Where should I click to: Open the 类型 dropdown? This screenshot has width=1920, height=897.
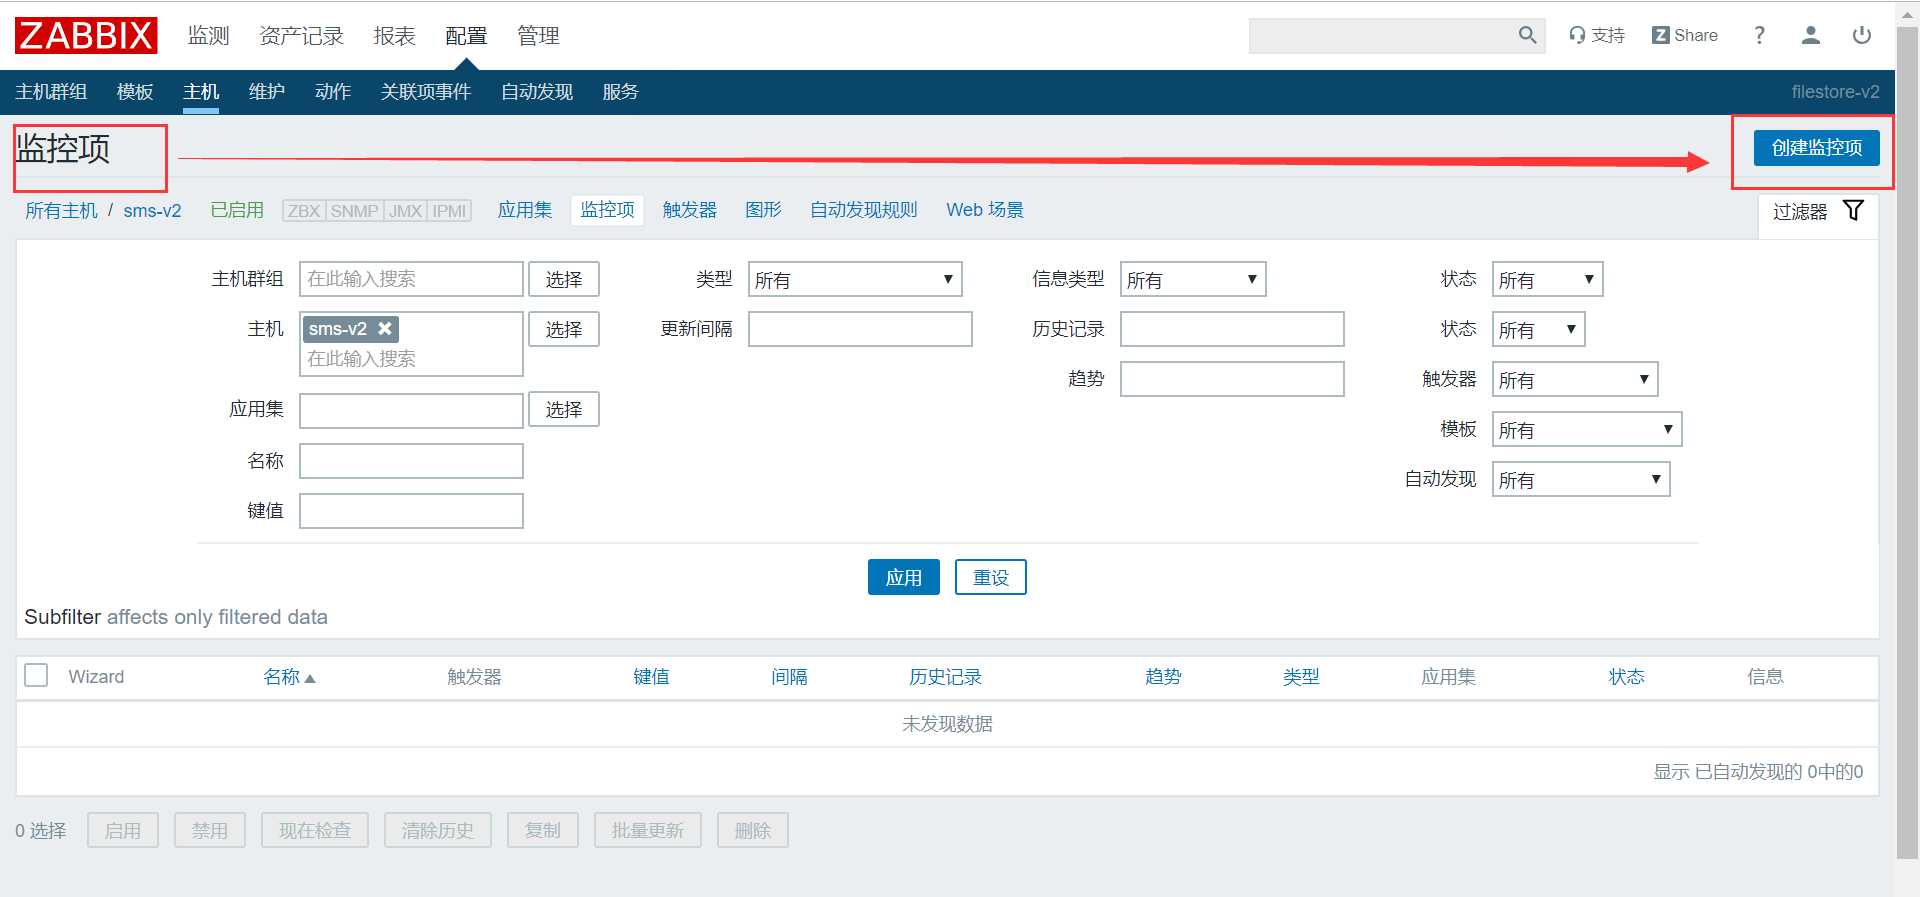tap(855, 279)
